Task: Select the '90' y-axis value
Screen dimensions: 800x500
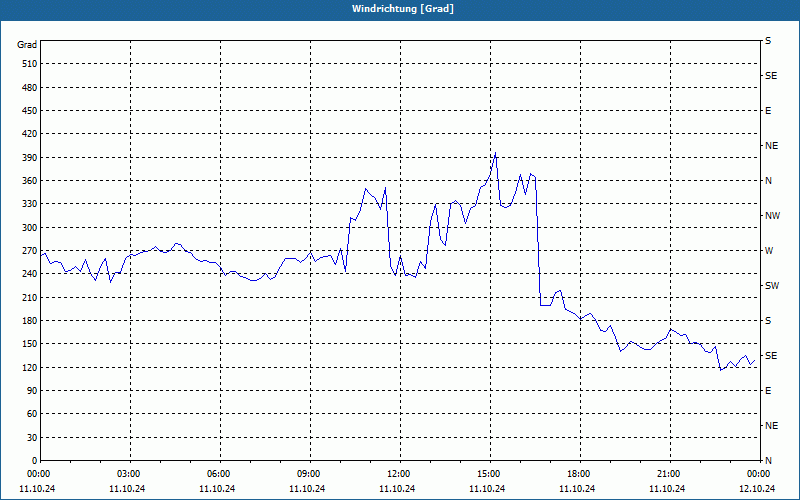Action: tap(32, 390)
